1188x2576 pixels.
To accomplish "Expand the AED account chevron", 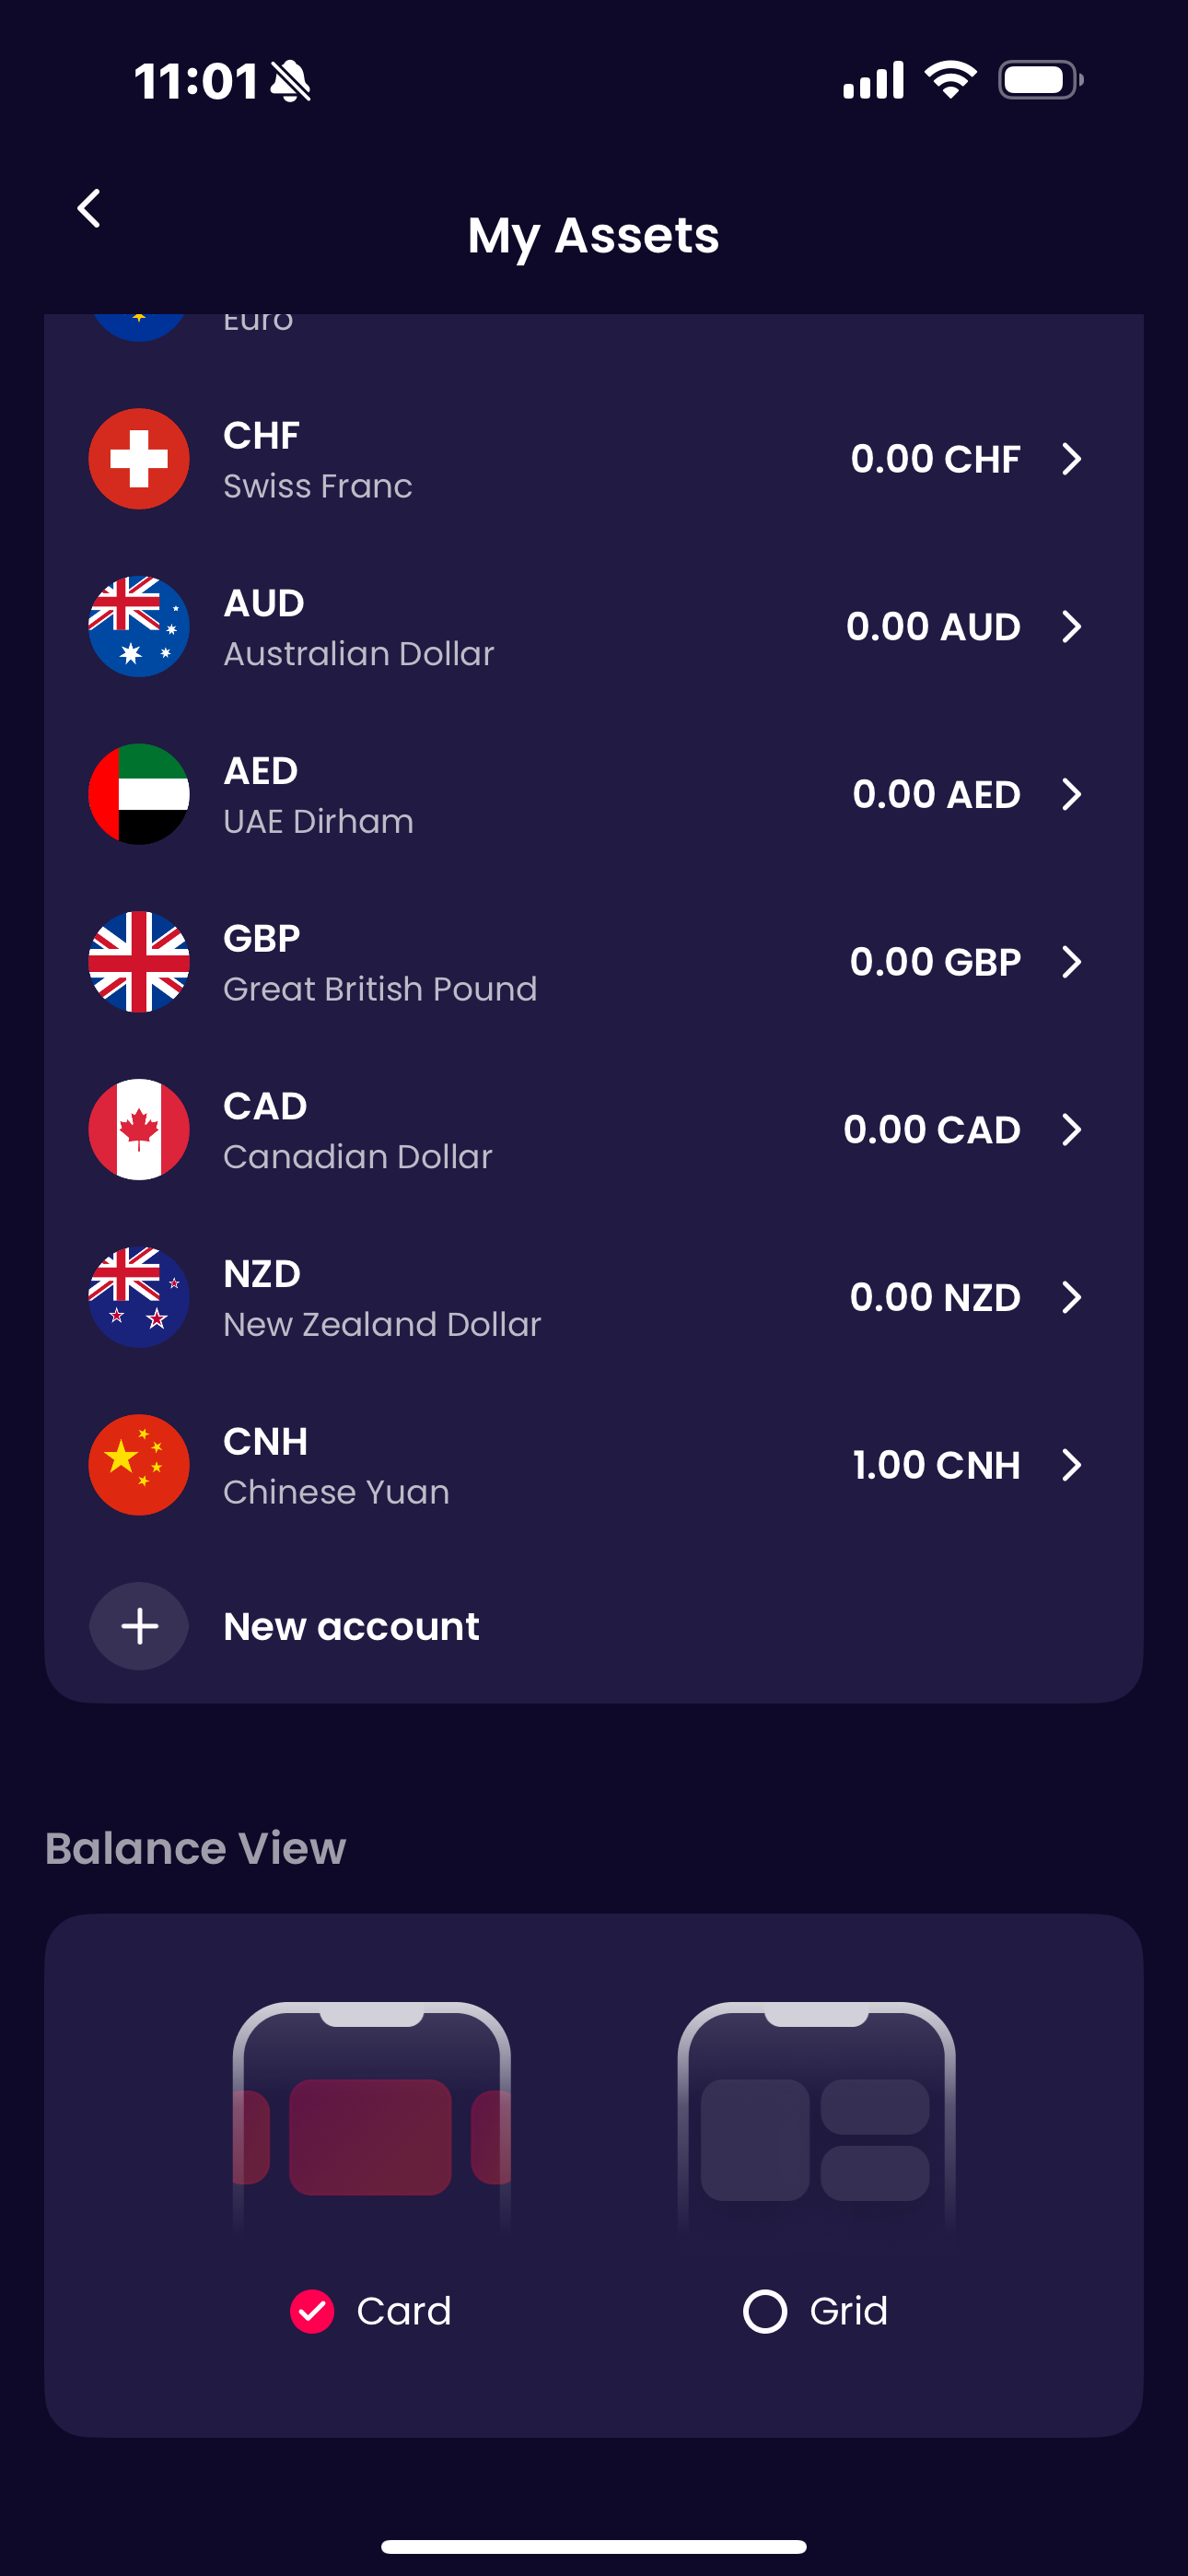I will pyautogui.click(x=1071, y=794).
